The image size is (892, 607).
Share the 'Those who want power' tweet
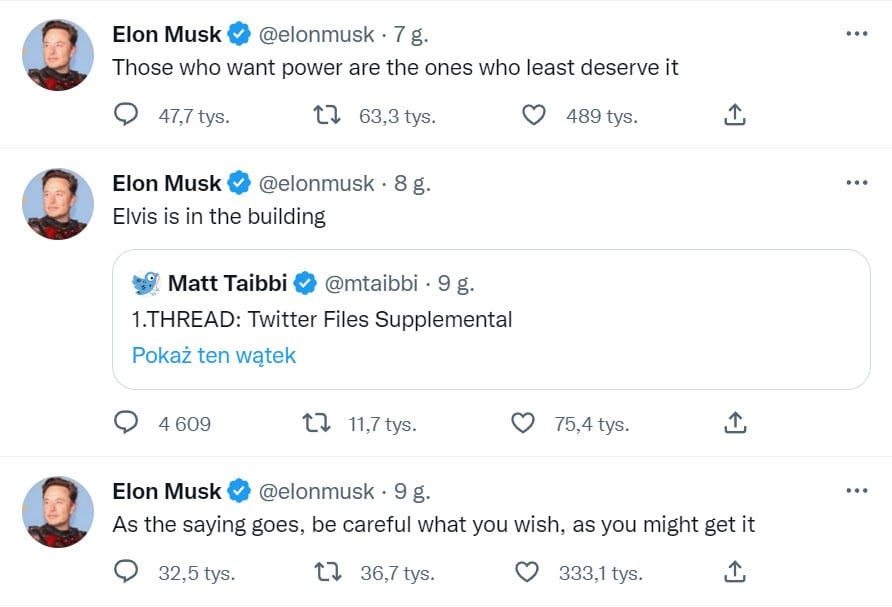[x=734, y=114]
